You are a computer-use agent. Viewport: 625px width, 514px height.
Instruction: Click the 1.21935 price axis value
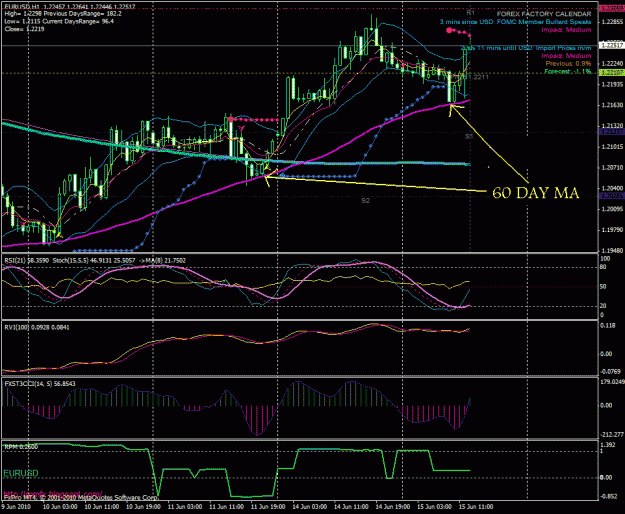(612, 84)
